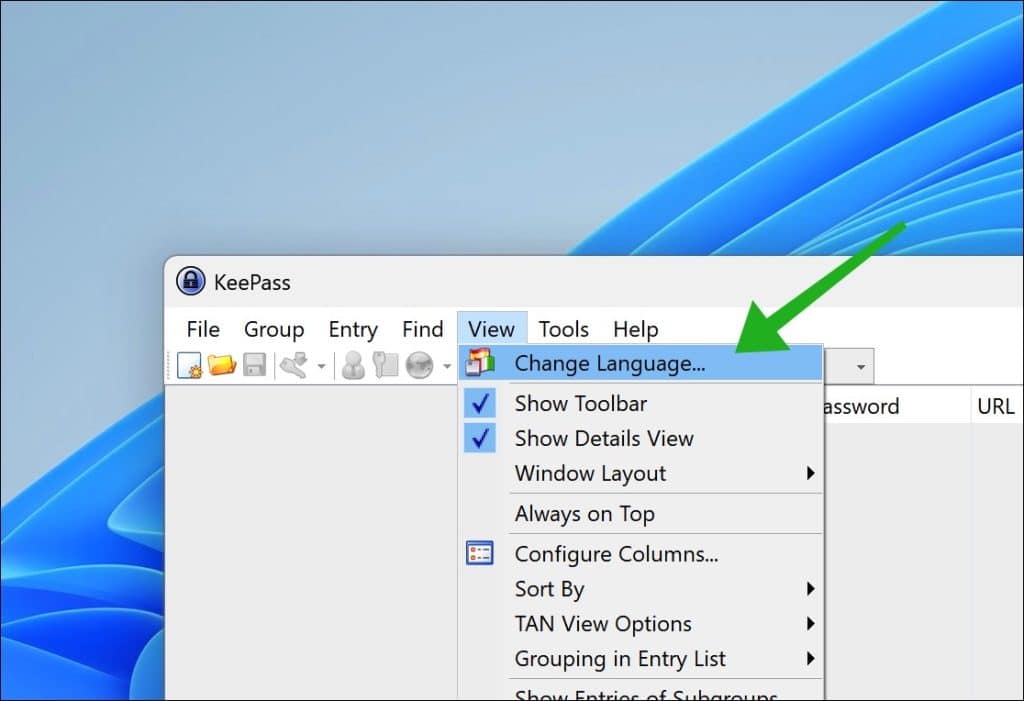Save the database with the floppy disk icon

tap(253, 365)
